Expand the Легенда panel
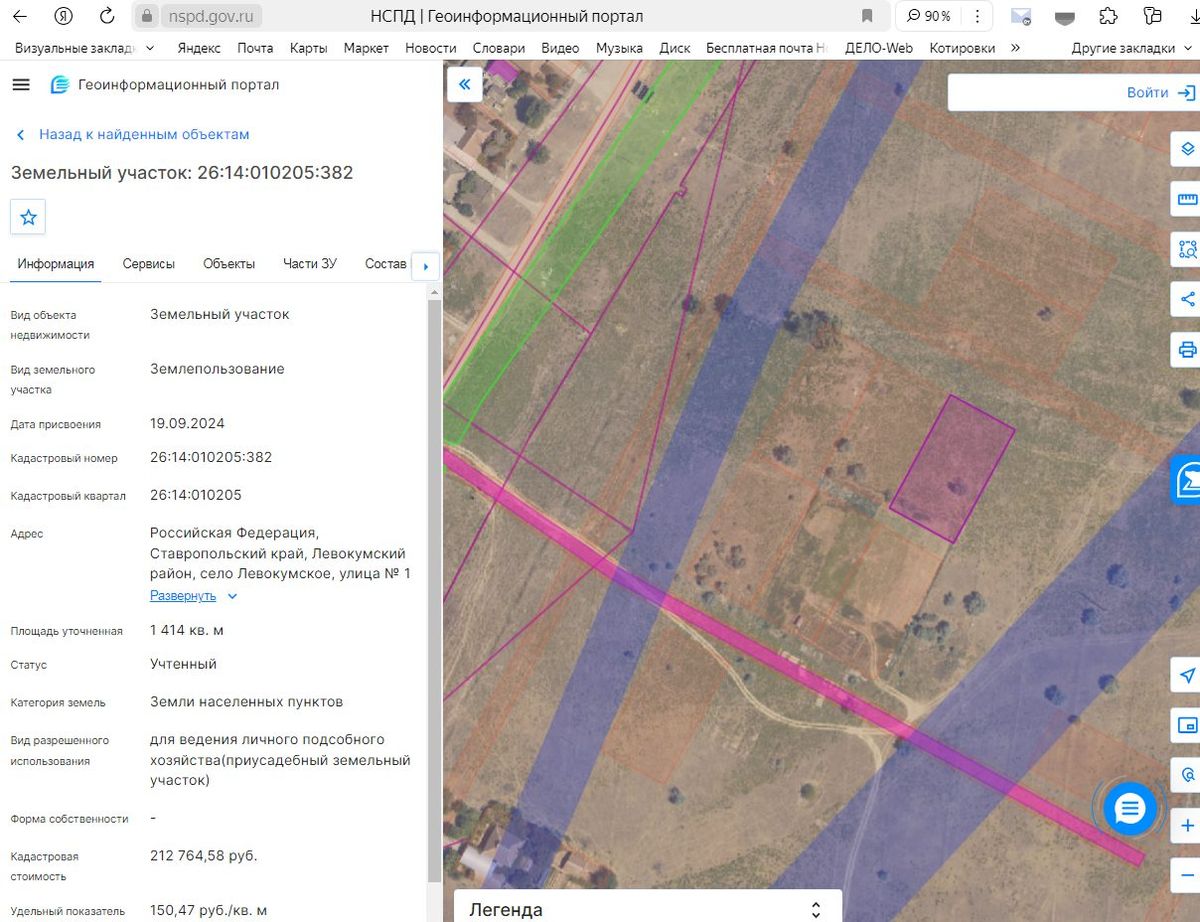 pos(816,910)
